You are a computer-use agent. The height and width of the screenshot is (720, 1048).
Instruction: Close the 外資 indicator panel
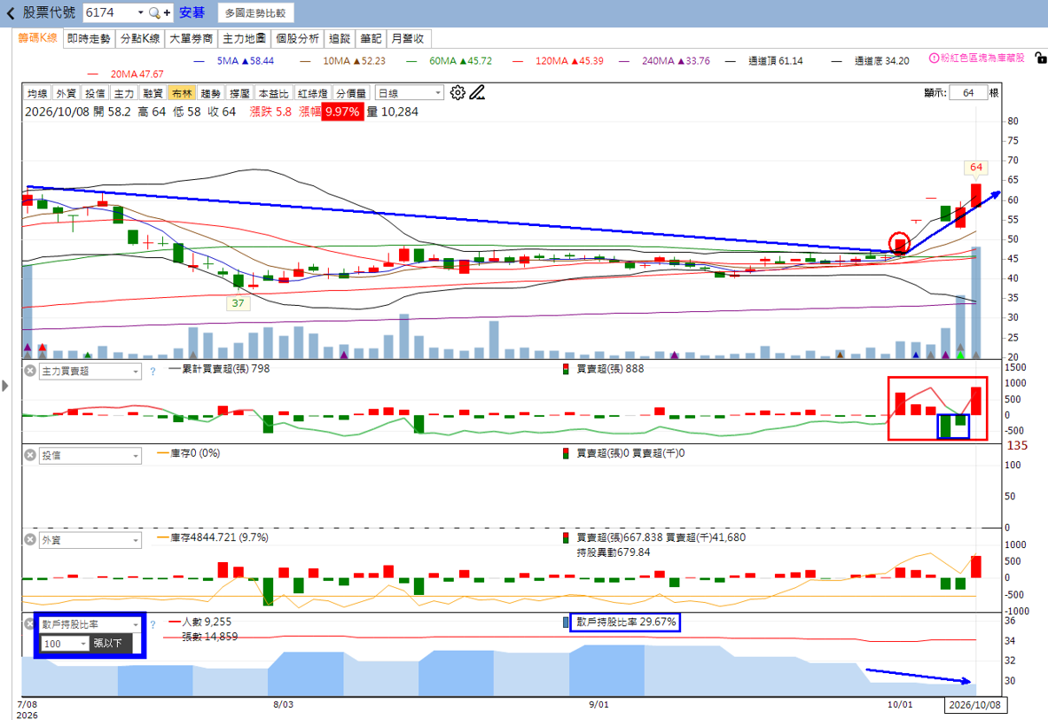click(30, 539)
